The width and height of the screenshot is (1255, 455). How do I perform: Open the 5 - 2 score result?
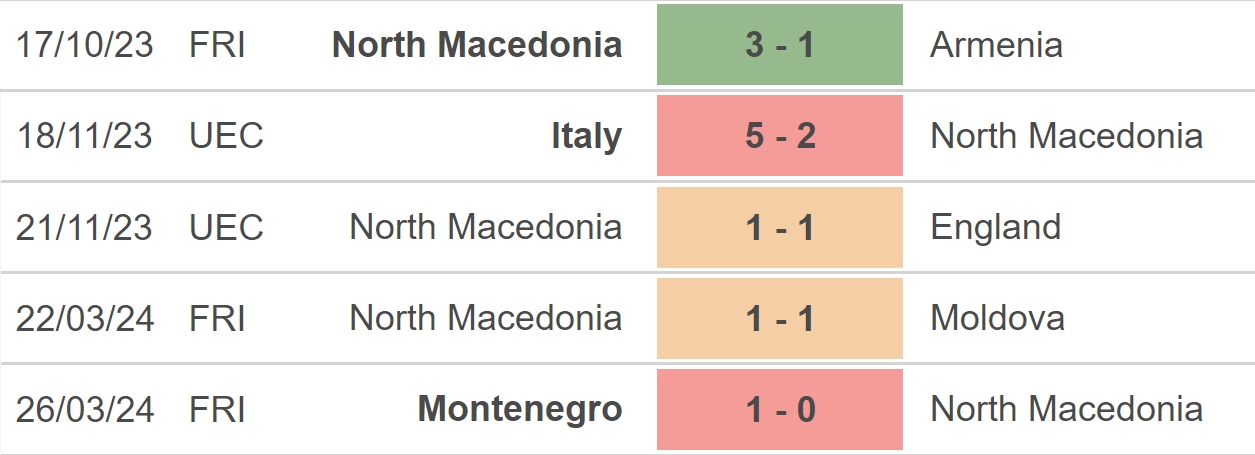tap(779, 136)
